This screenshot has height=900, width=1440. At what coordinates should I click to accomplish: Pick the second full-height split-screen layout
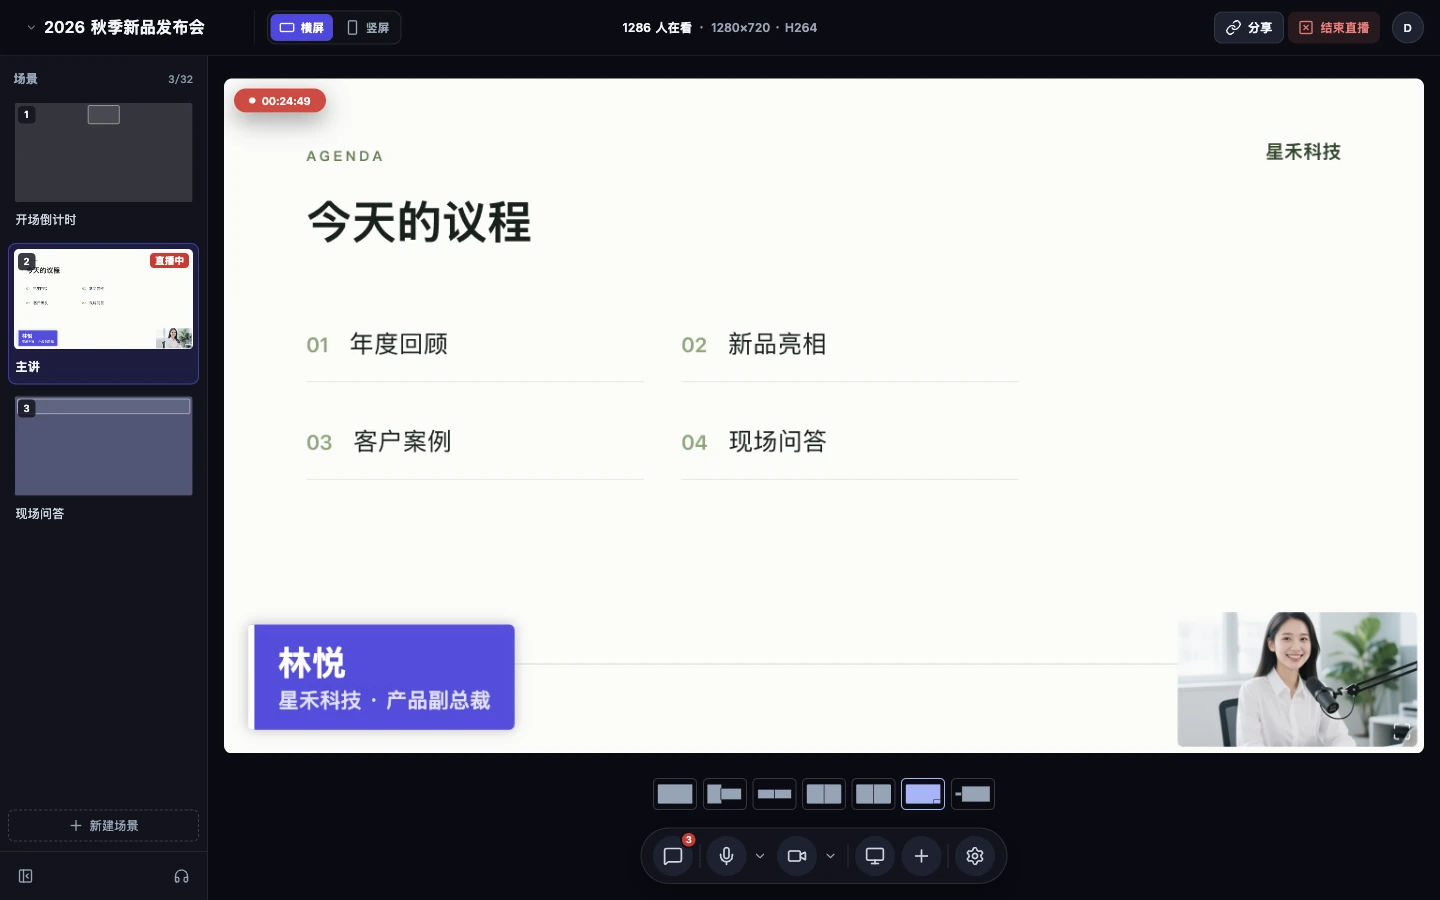[x=873, y=794]
